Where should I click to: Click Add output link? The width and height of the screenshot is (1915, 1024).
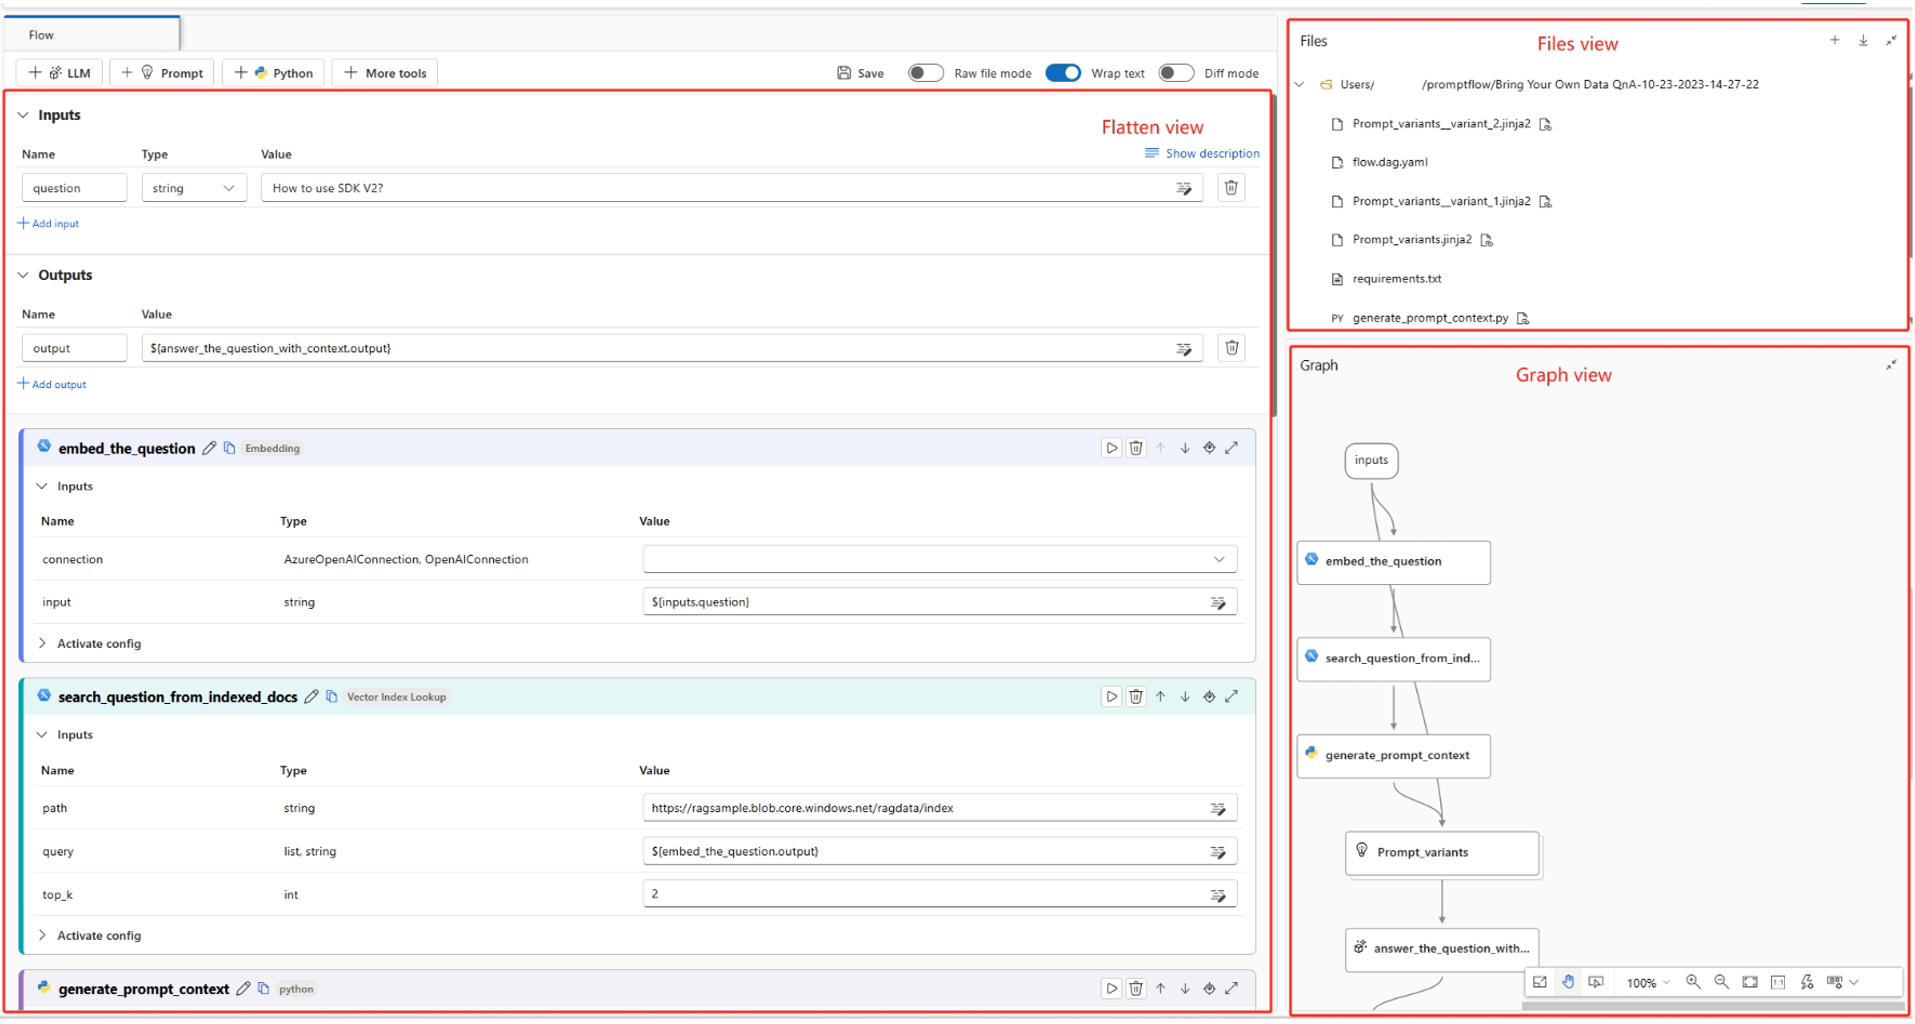tap(52, 384)
